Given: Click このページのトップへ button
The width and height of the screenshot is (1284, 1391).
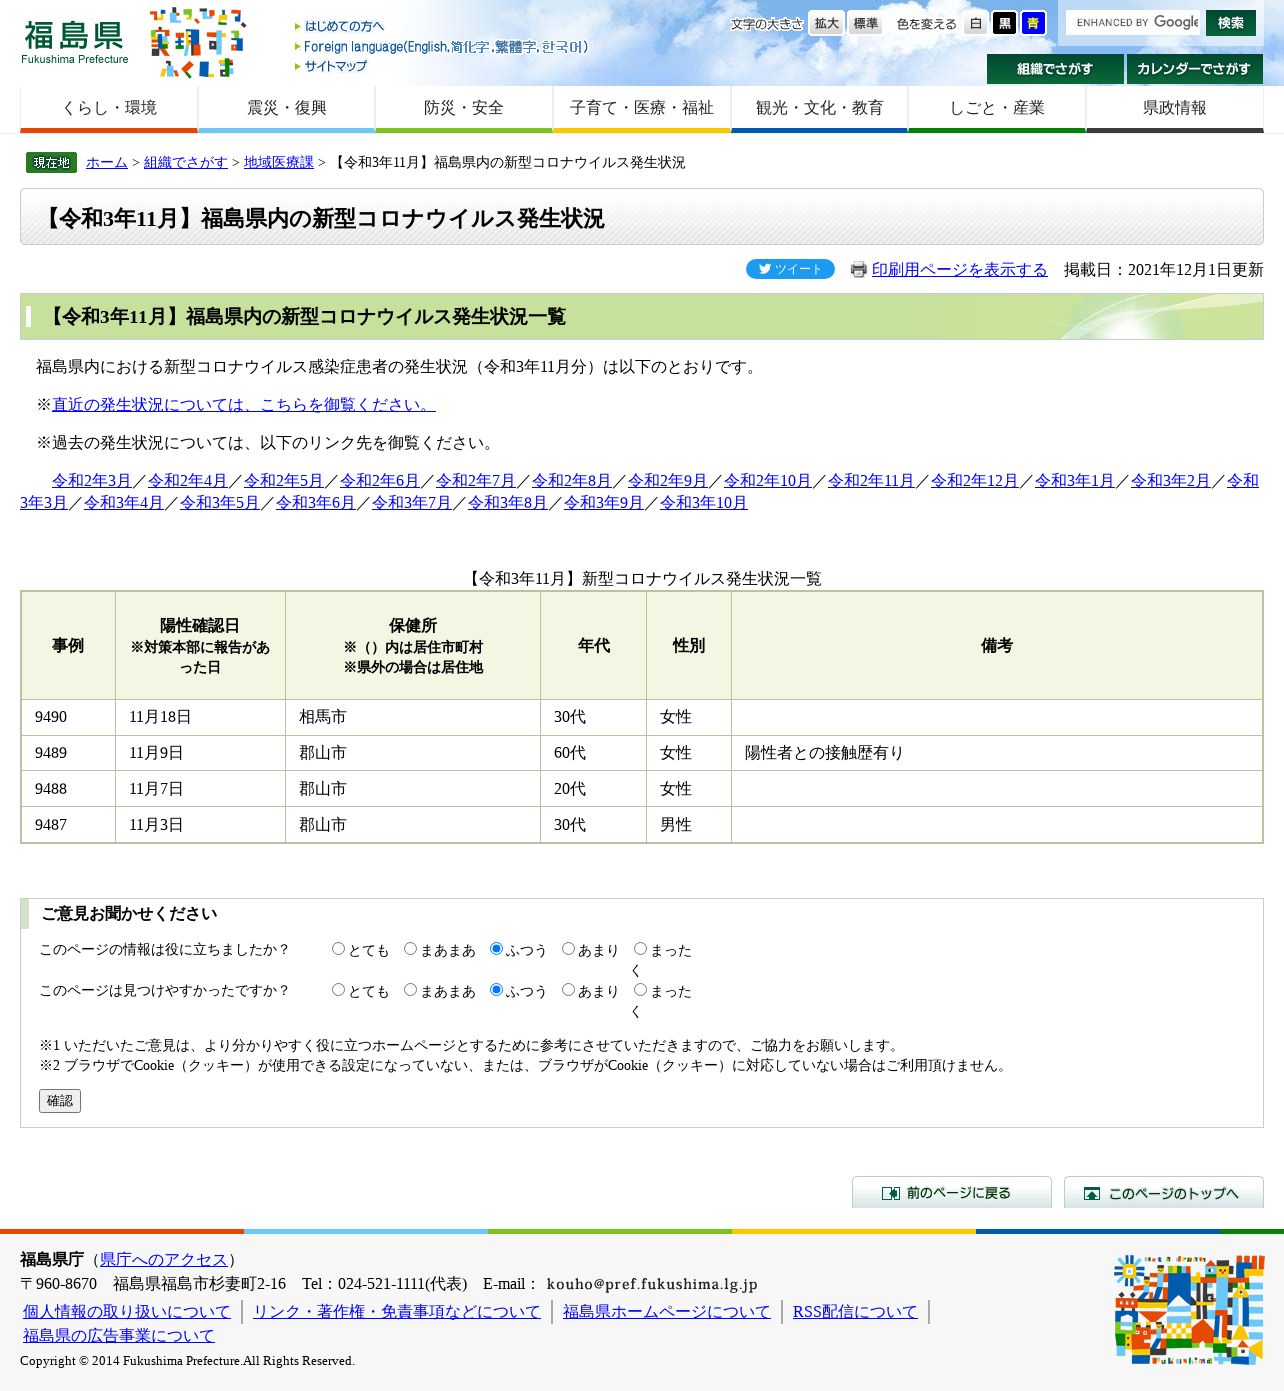Looking at the screenshot, I should (x=1164, y=1192).
